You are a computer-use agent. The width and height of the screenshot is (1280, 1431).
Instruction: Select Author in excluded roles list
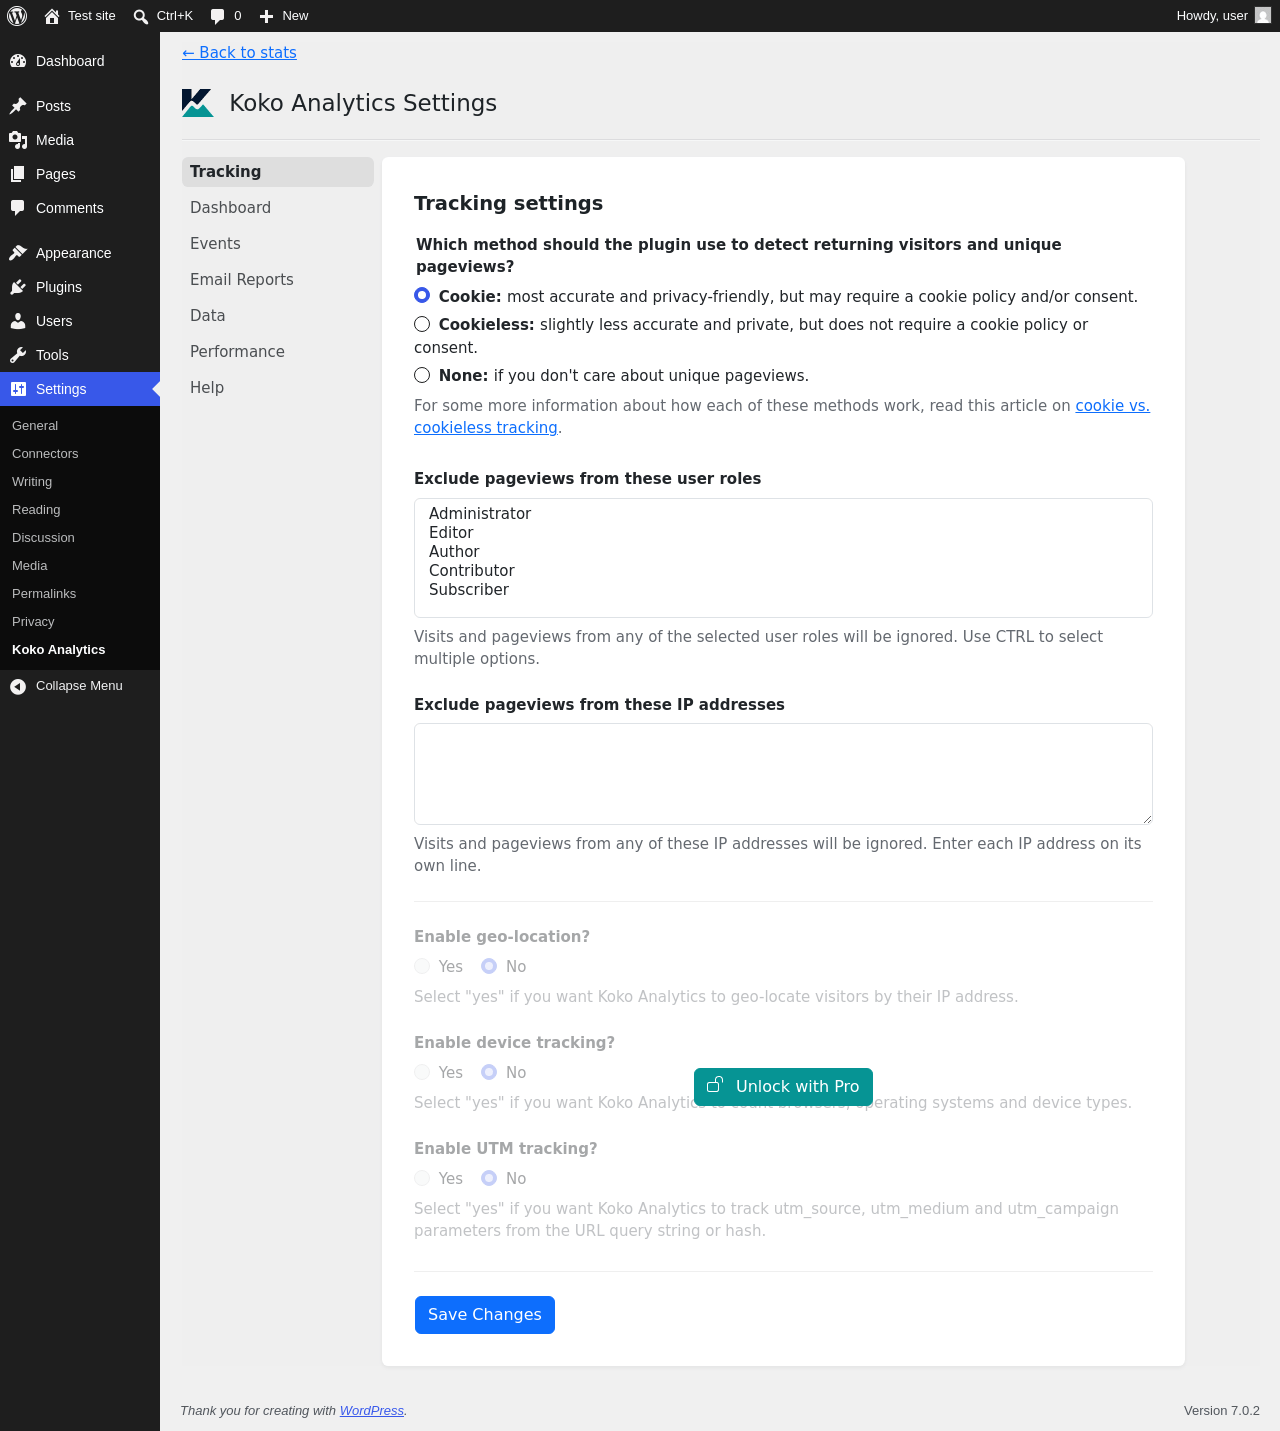(x=783, y=552)
